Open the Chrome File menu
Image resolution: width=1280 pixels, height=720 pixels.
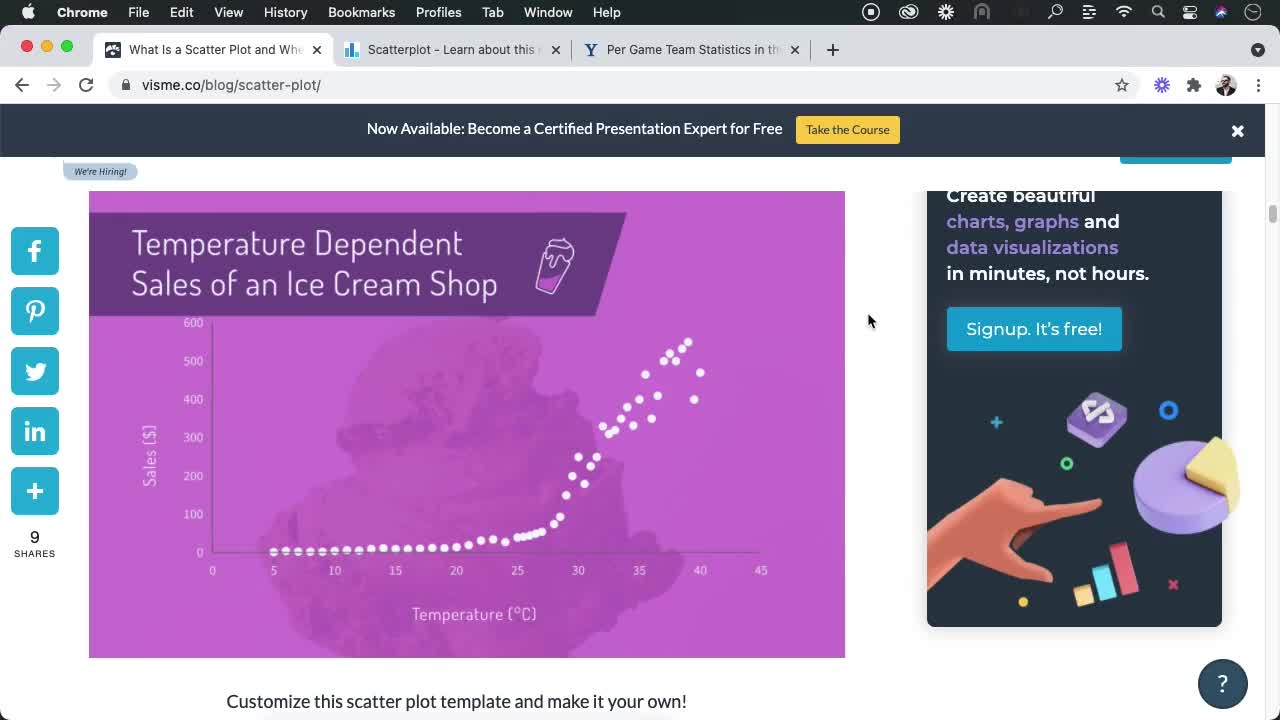138,12
